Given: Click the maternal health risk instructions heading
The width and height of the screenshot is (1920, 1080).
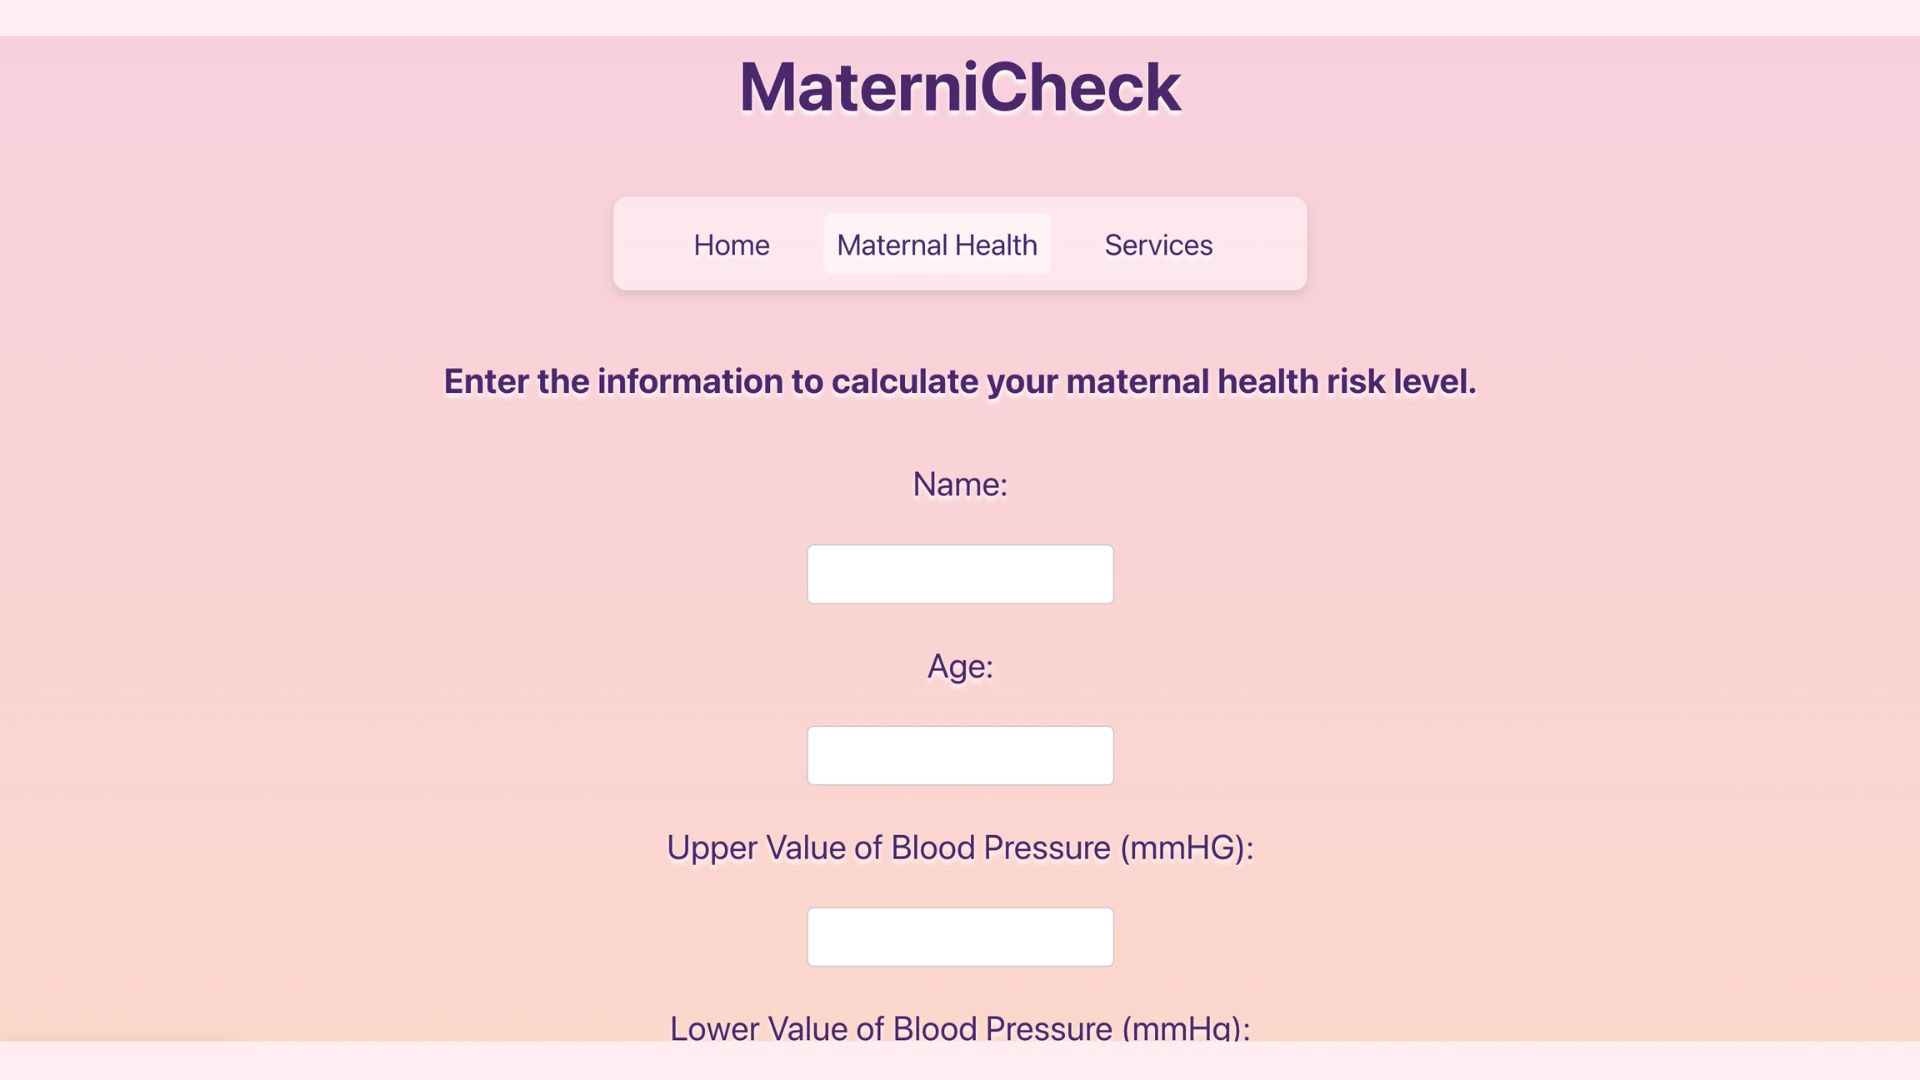Looking at the screenshot, I should [960, 381].
